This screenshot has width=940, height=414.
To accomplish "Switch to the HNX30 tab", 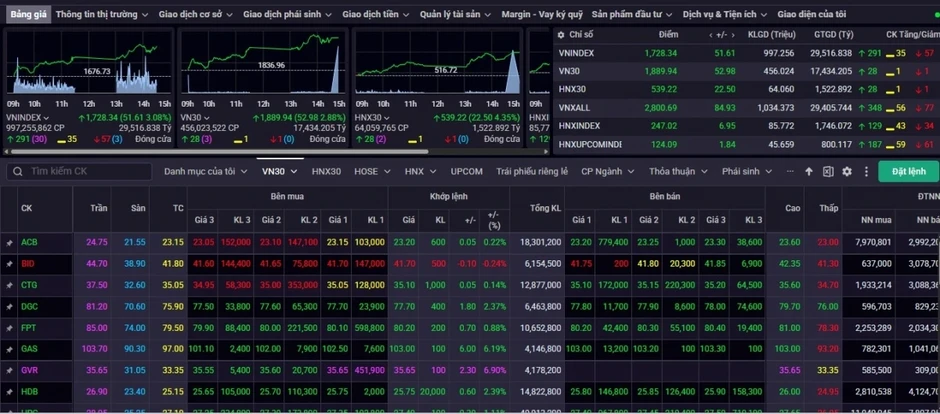I will [326, 171].
